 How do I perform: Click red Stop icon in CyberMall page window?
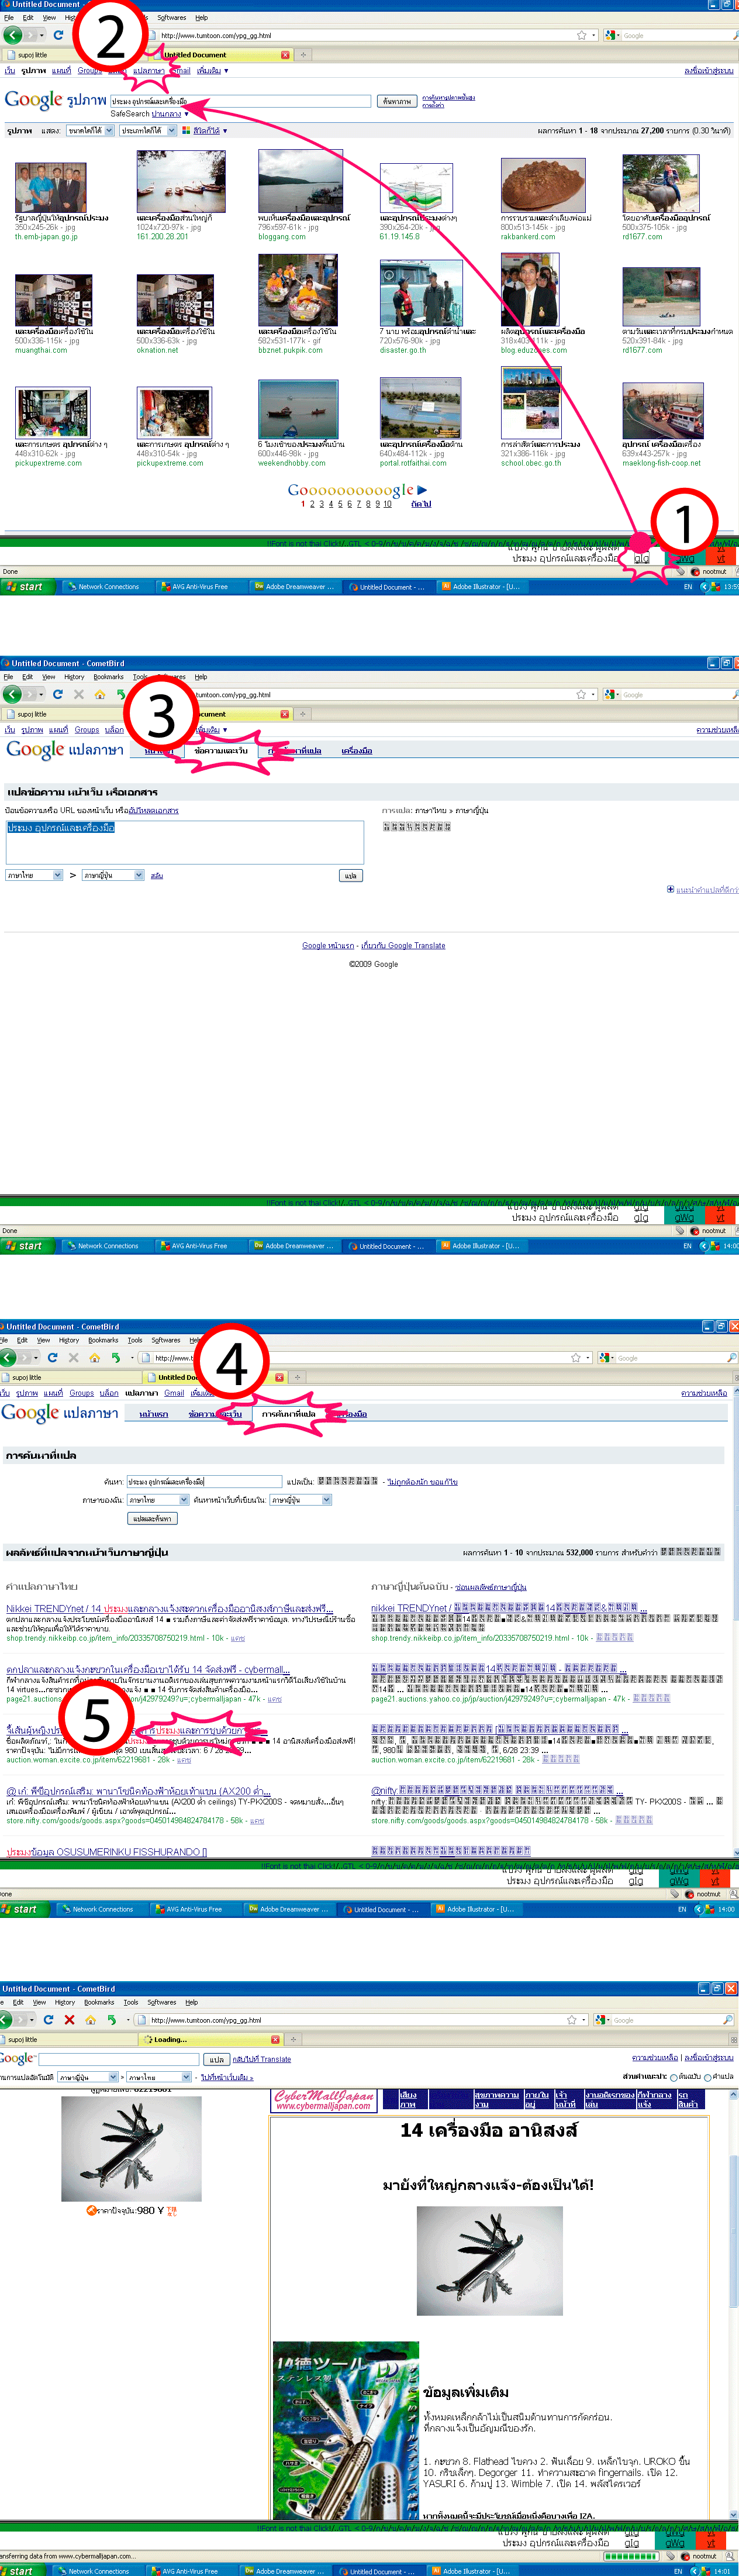pyautogui.click(x=69, y=2020)
